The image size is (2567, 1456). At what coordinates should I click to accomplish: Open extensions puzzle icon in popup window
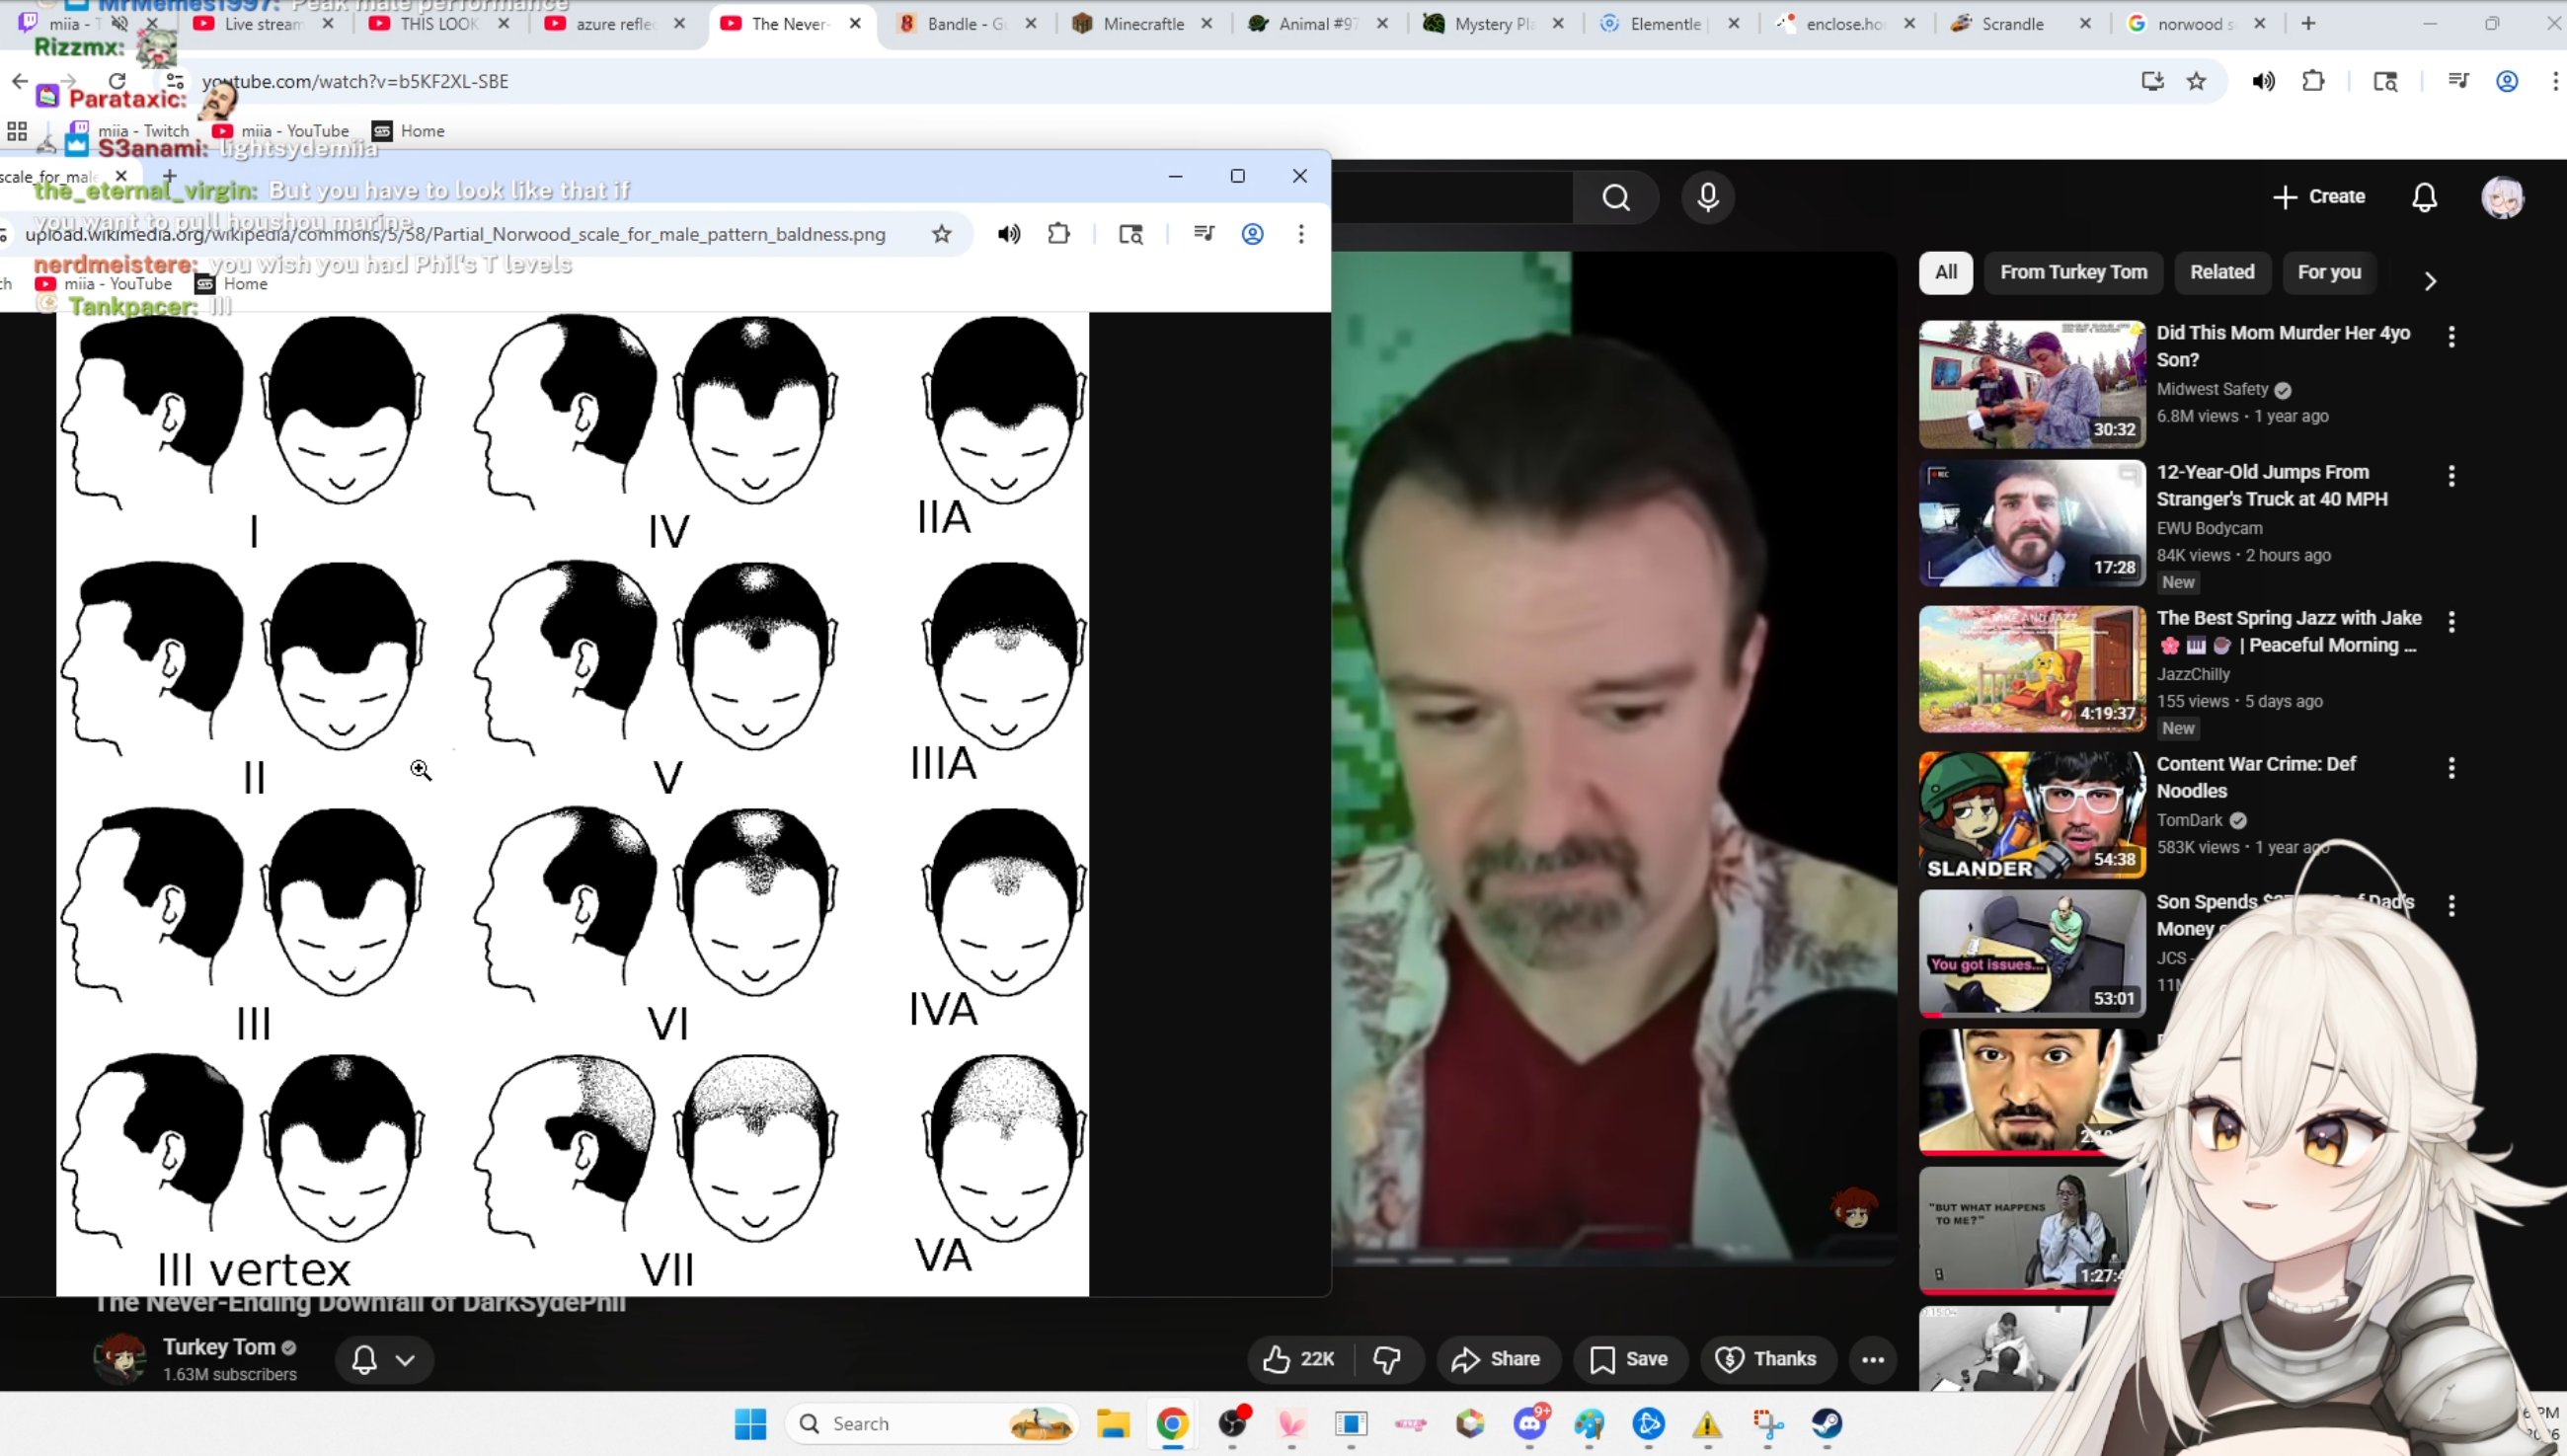(1058, 234)
